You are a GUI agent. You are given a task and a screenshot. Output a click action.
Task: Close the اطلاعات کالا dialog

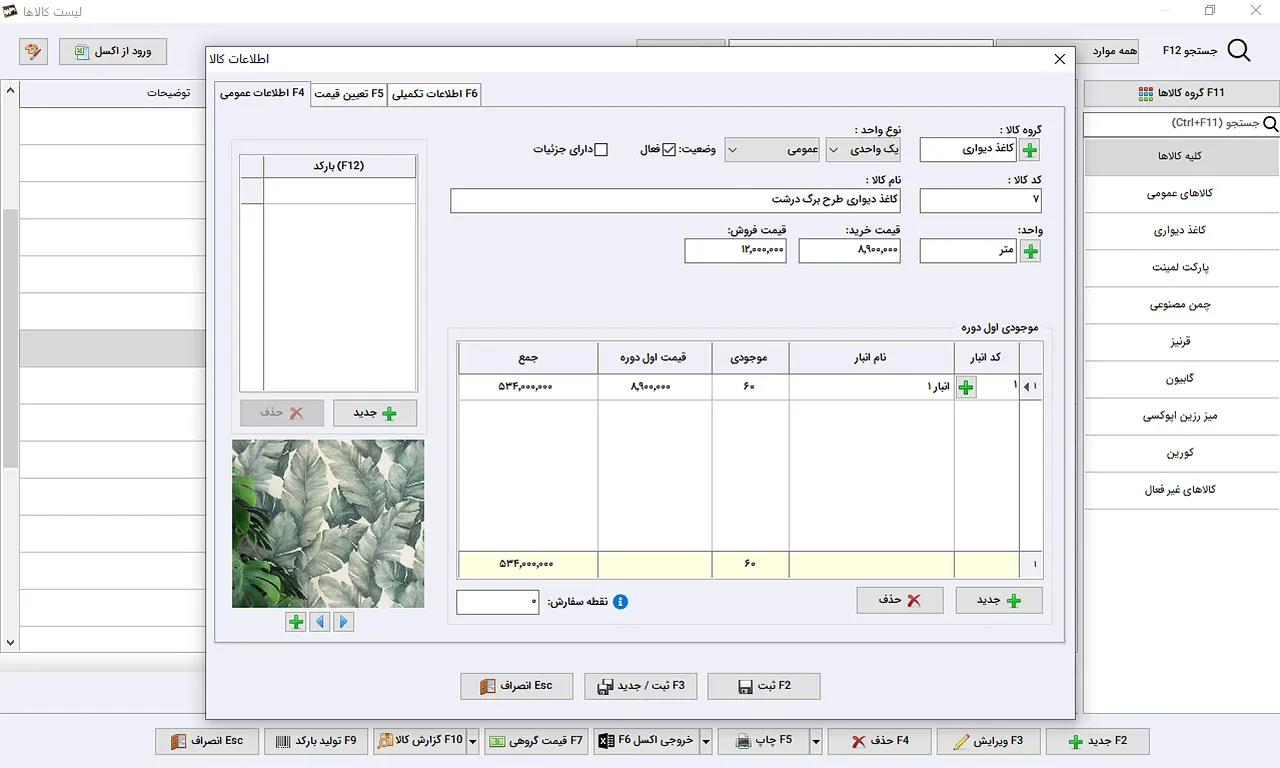(x=1060, y=59)
